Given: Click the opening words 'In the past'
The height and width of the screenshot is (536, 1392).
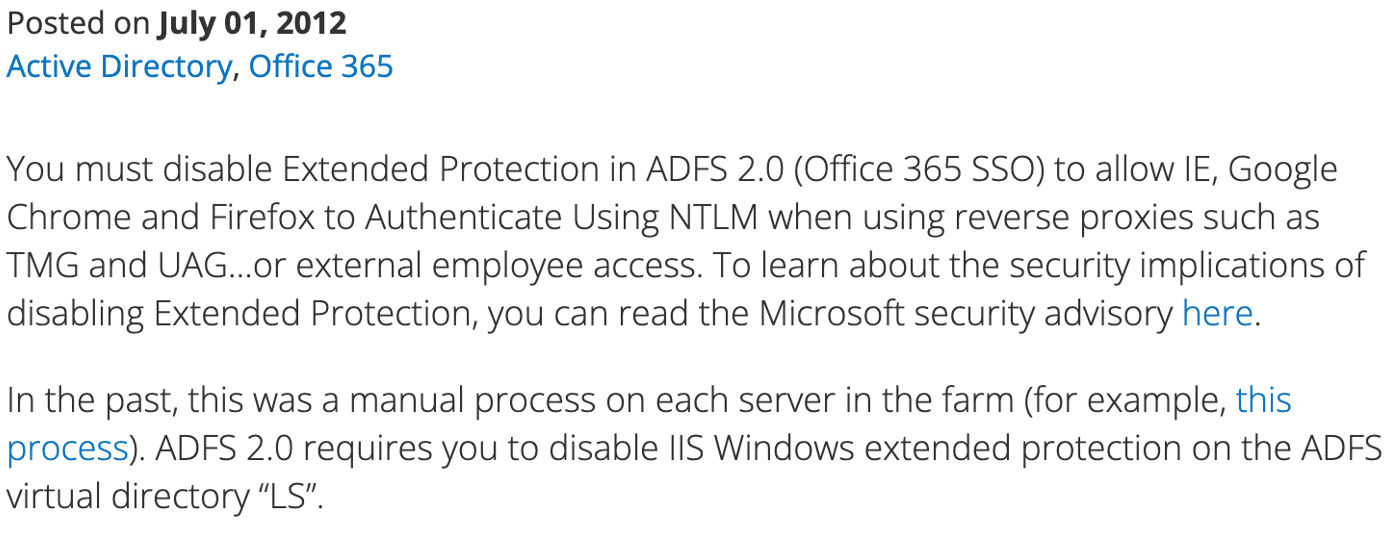Looking at the screenshot, I should [x=92, y=401].
